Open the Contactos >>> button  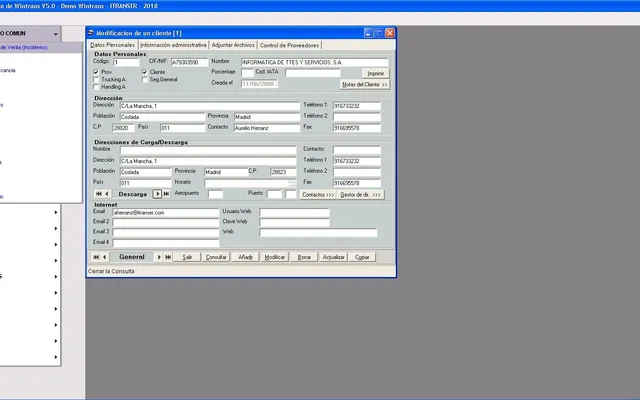point(318,195)
